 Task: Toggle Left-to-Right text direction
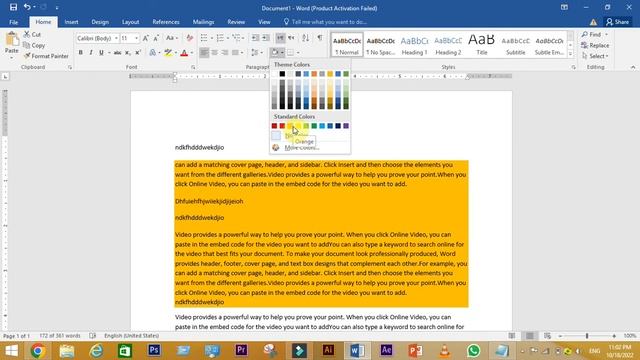coord(280,38)
